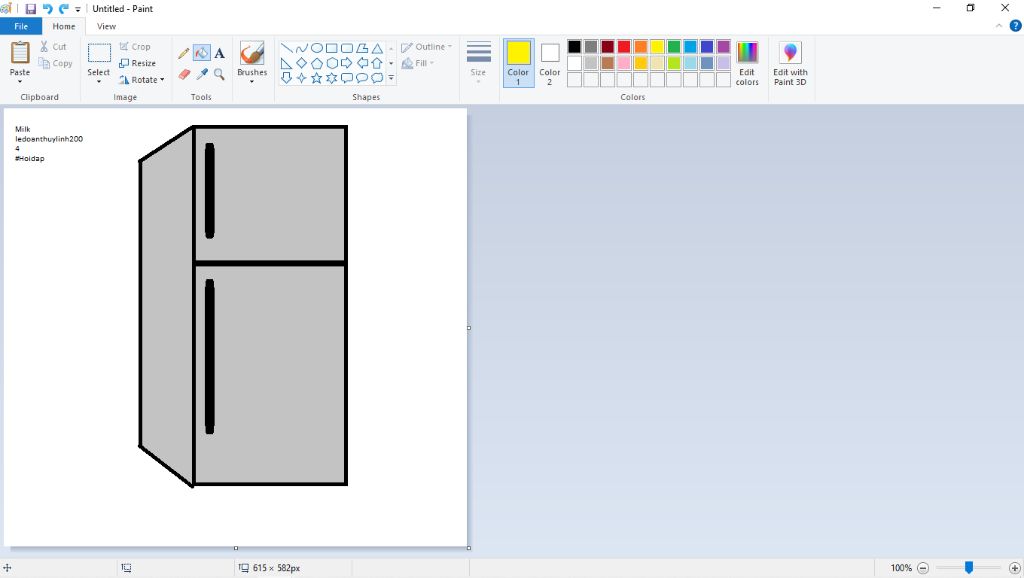Image resolution: width=1024 pixels, height=578 pixels.
Task: Choose the Down arrow shape
Action: [287, 78]
